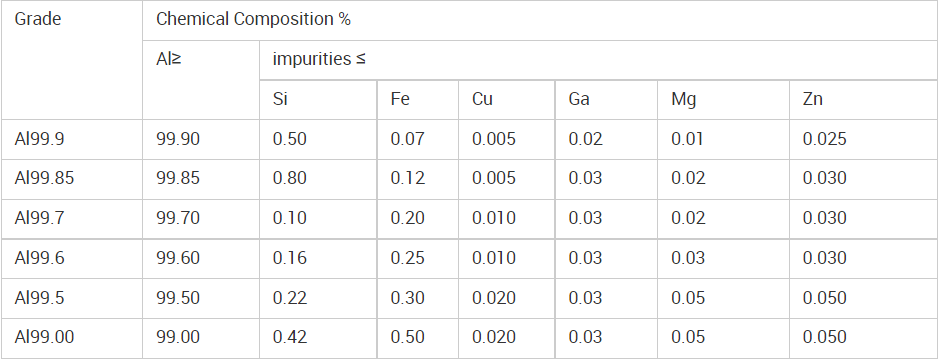Viewport: 939px width, 360px height.
Task: Click the Cu column header
Action: pyautogui.click(x=507, y=99)
